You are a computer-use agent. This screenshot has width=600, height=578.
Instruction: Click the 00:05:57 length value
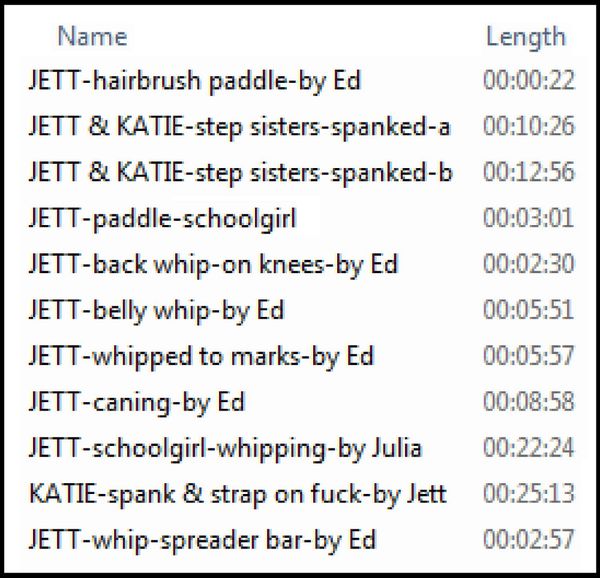(529, 356)
